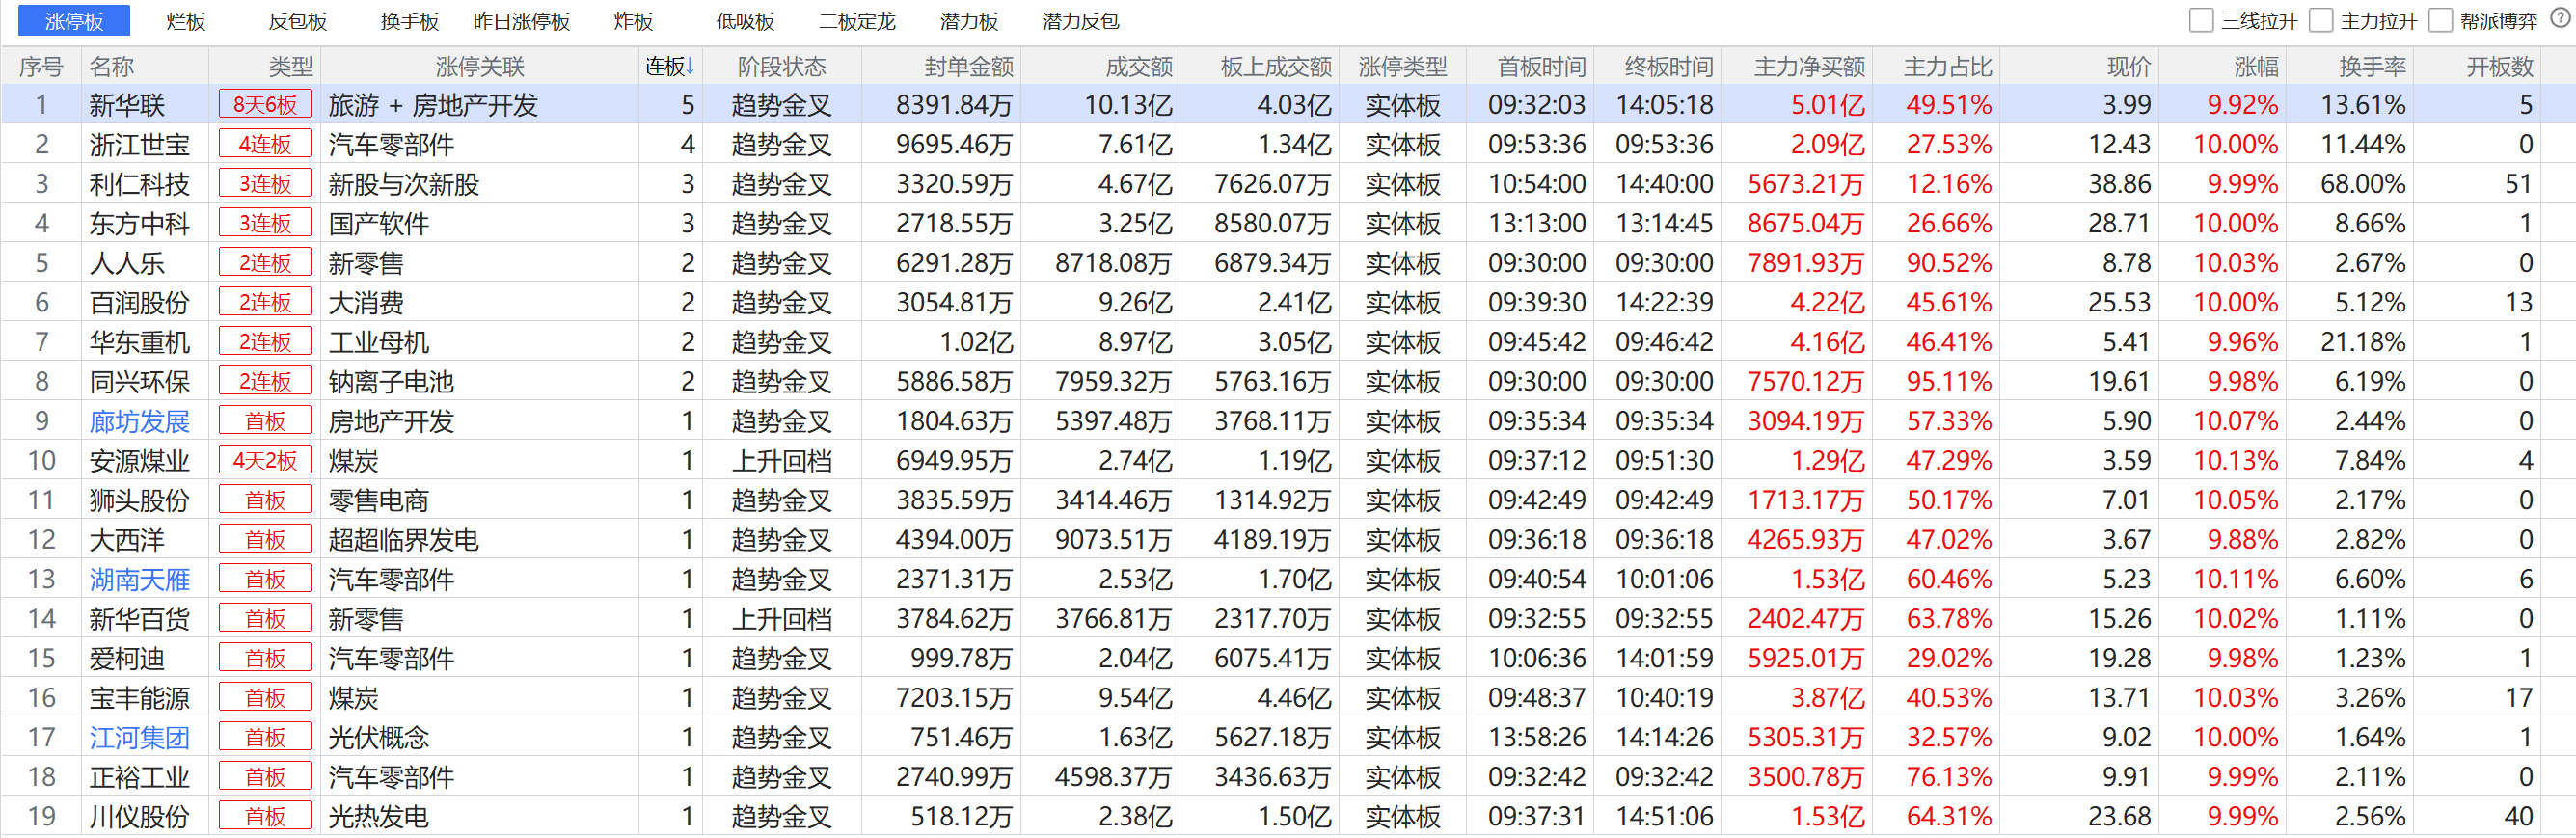Viewport: 2576px width, 838px height.
Task: Sort by the 封单金额 column header
Action: 968,67
